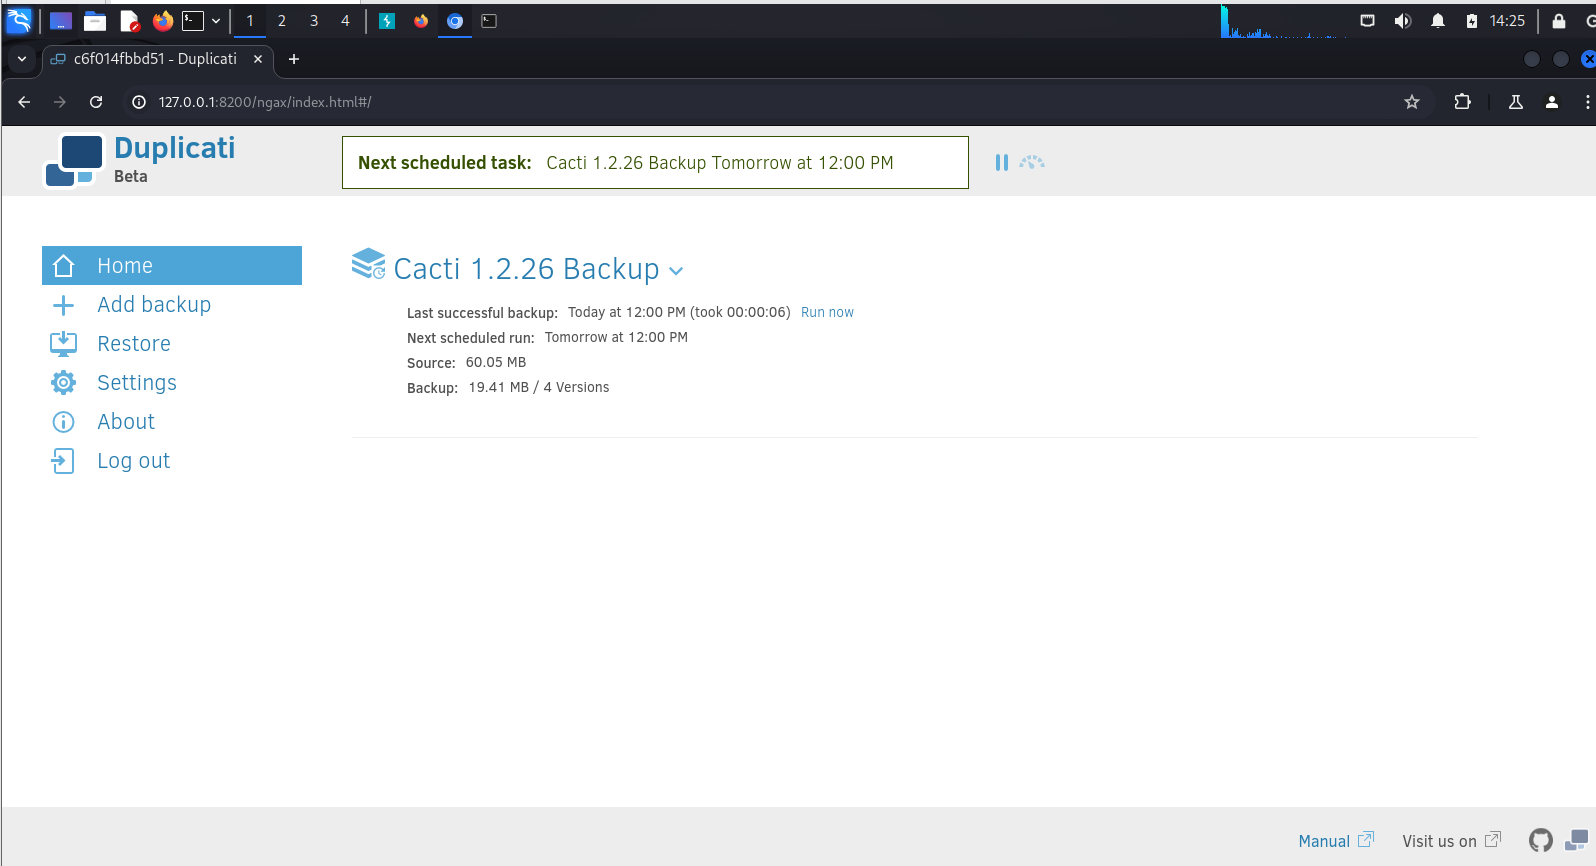Click the Duplicati logo icon

pos(74,161)
